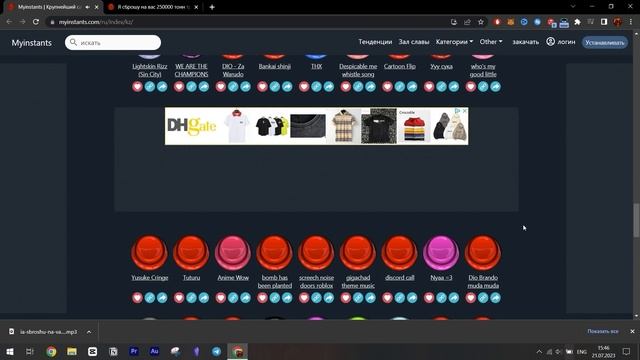640x360 pixels.
Task: Share the screech noise doors roblox sound
Action: point(329,298)
